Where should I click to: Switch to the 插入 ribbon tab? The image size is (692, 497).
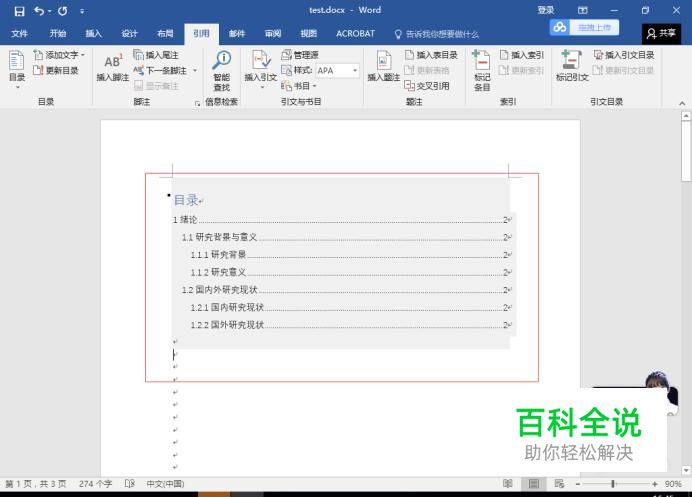[94, 34]
